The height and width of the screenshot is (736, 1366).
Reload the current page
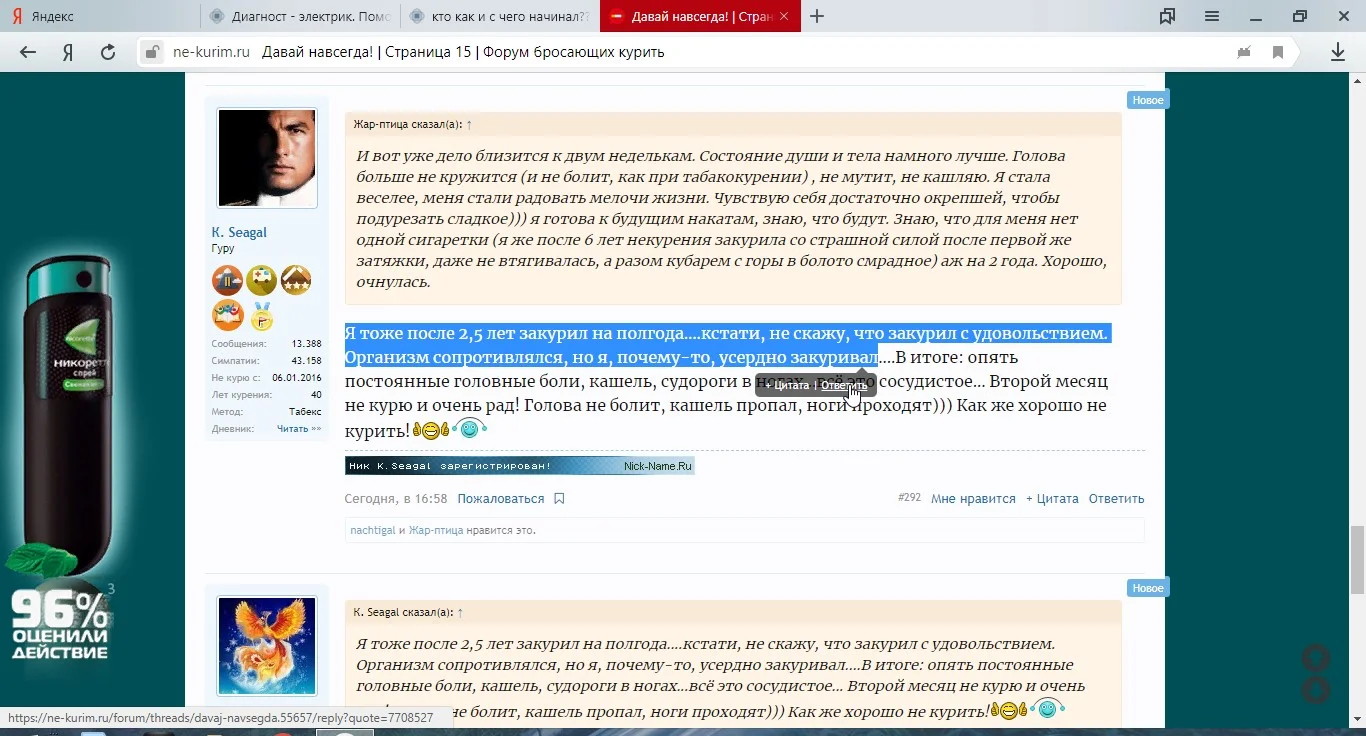coord(108,52)
